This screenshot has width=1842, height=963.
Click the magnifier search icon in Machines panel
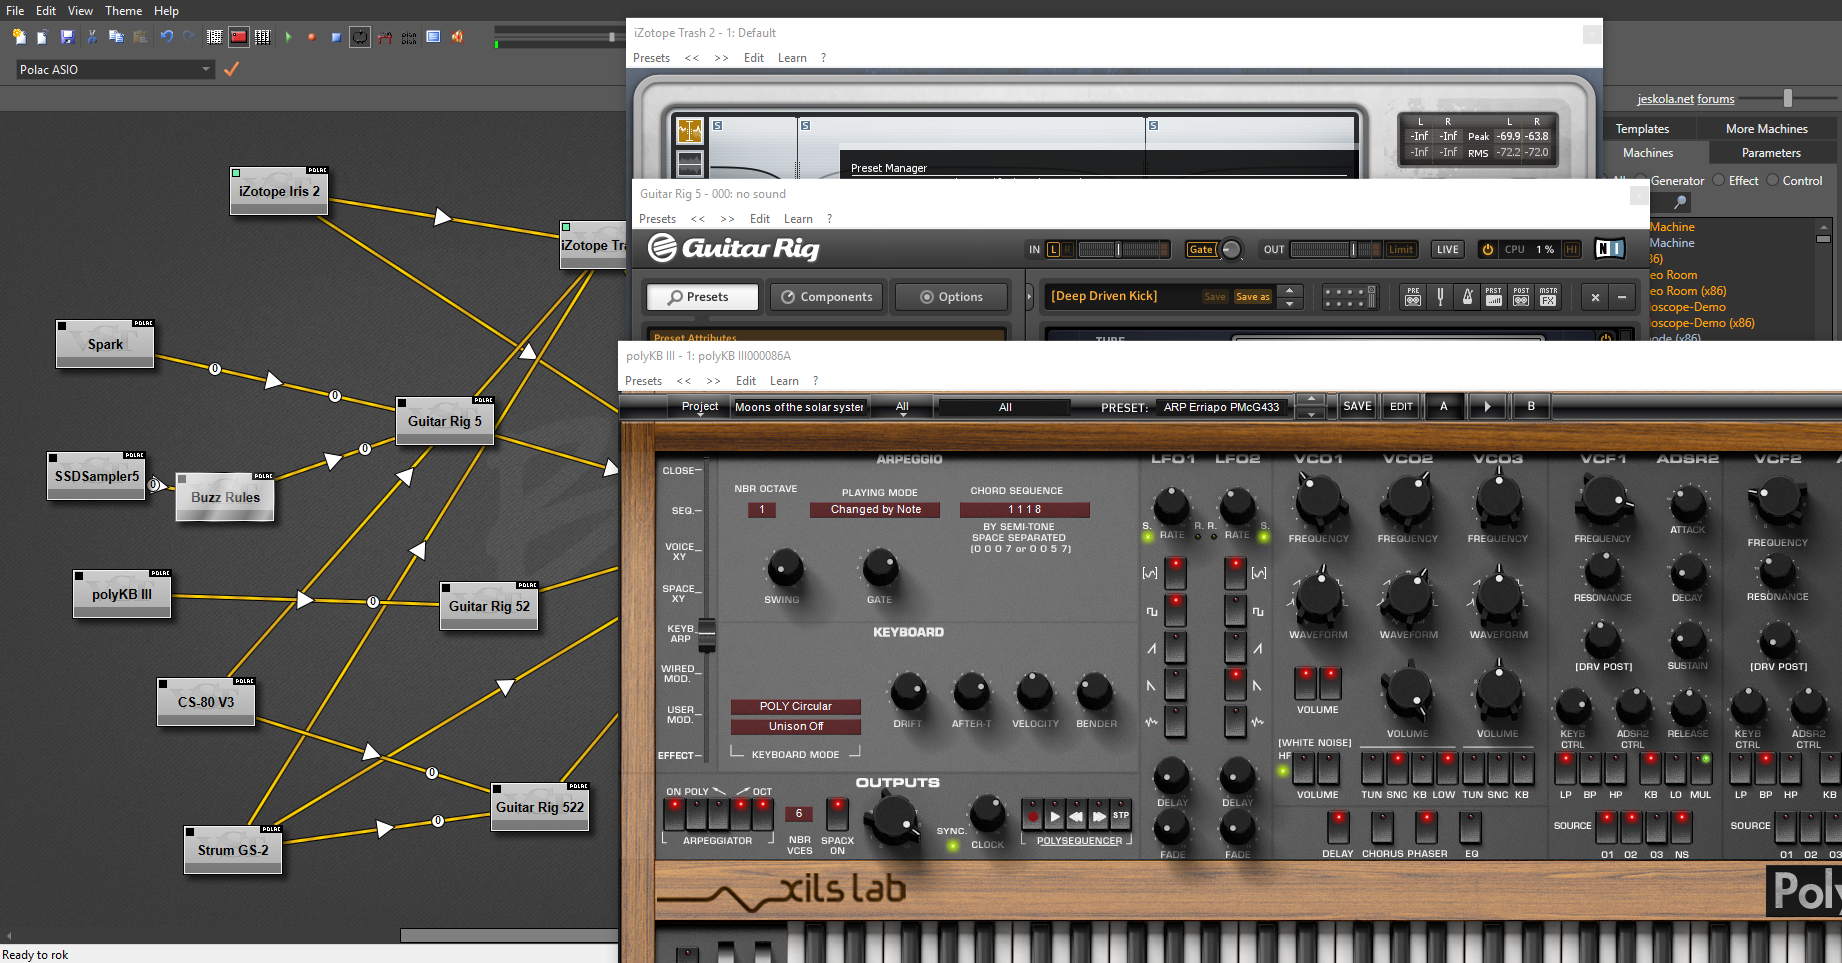coord(1681,203)
